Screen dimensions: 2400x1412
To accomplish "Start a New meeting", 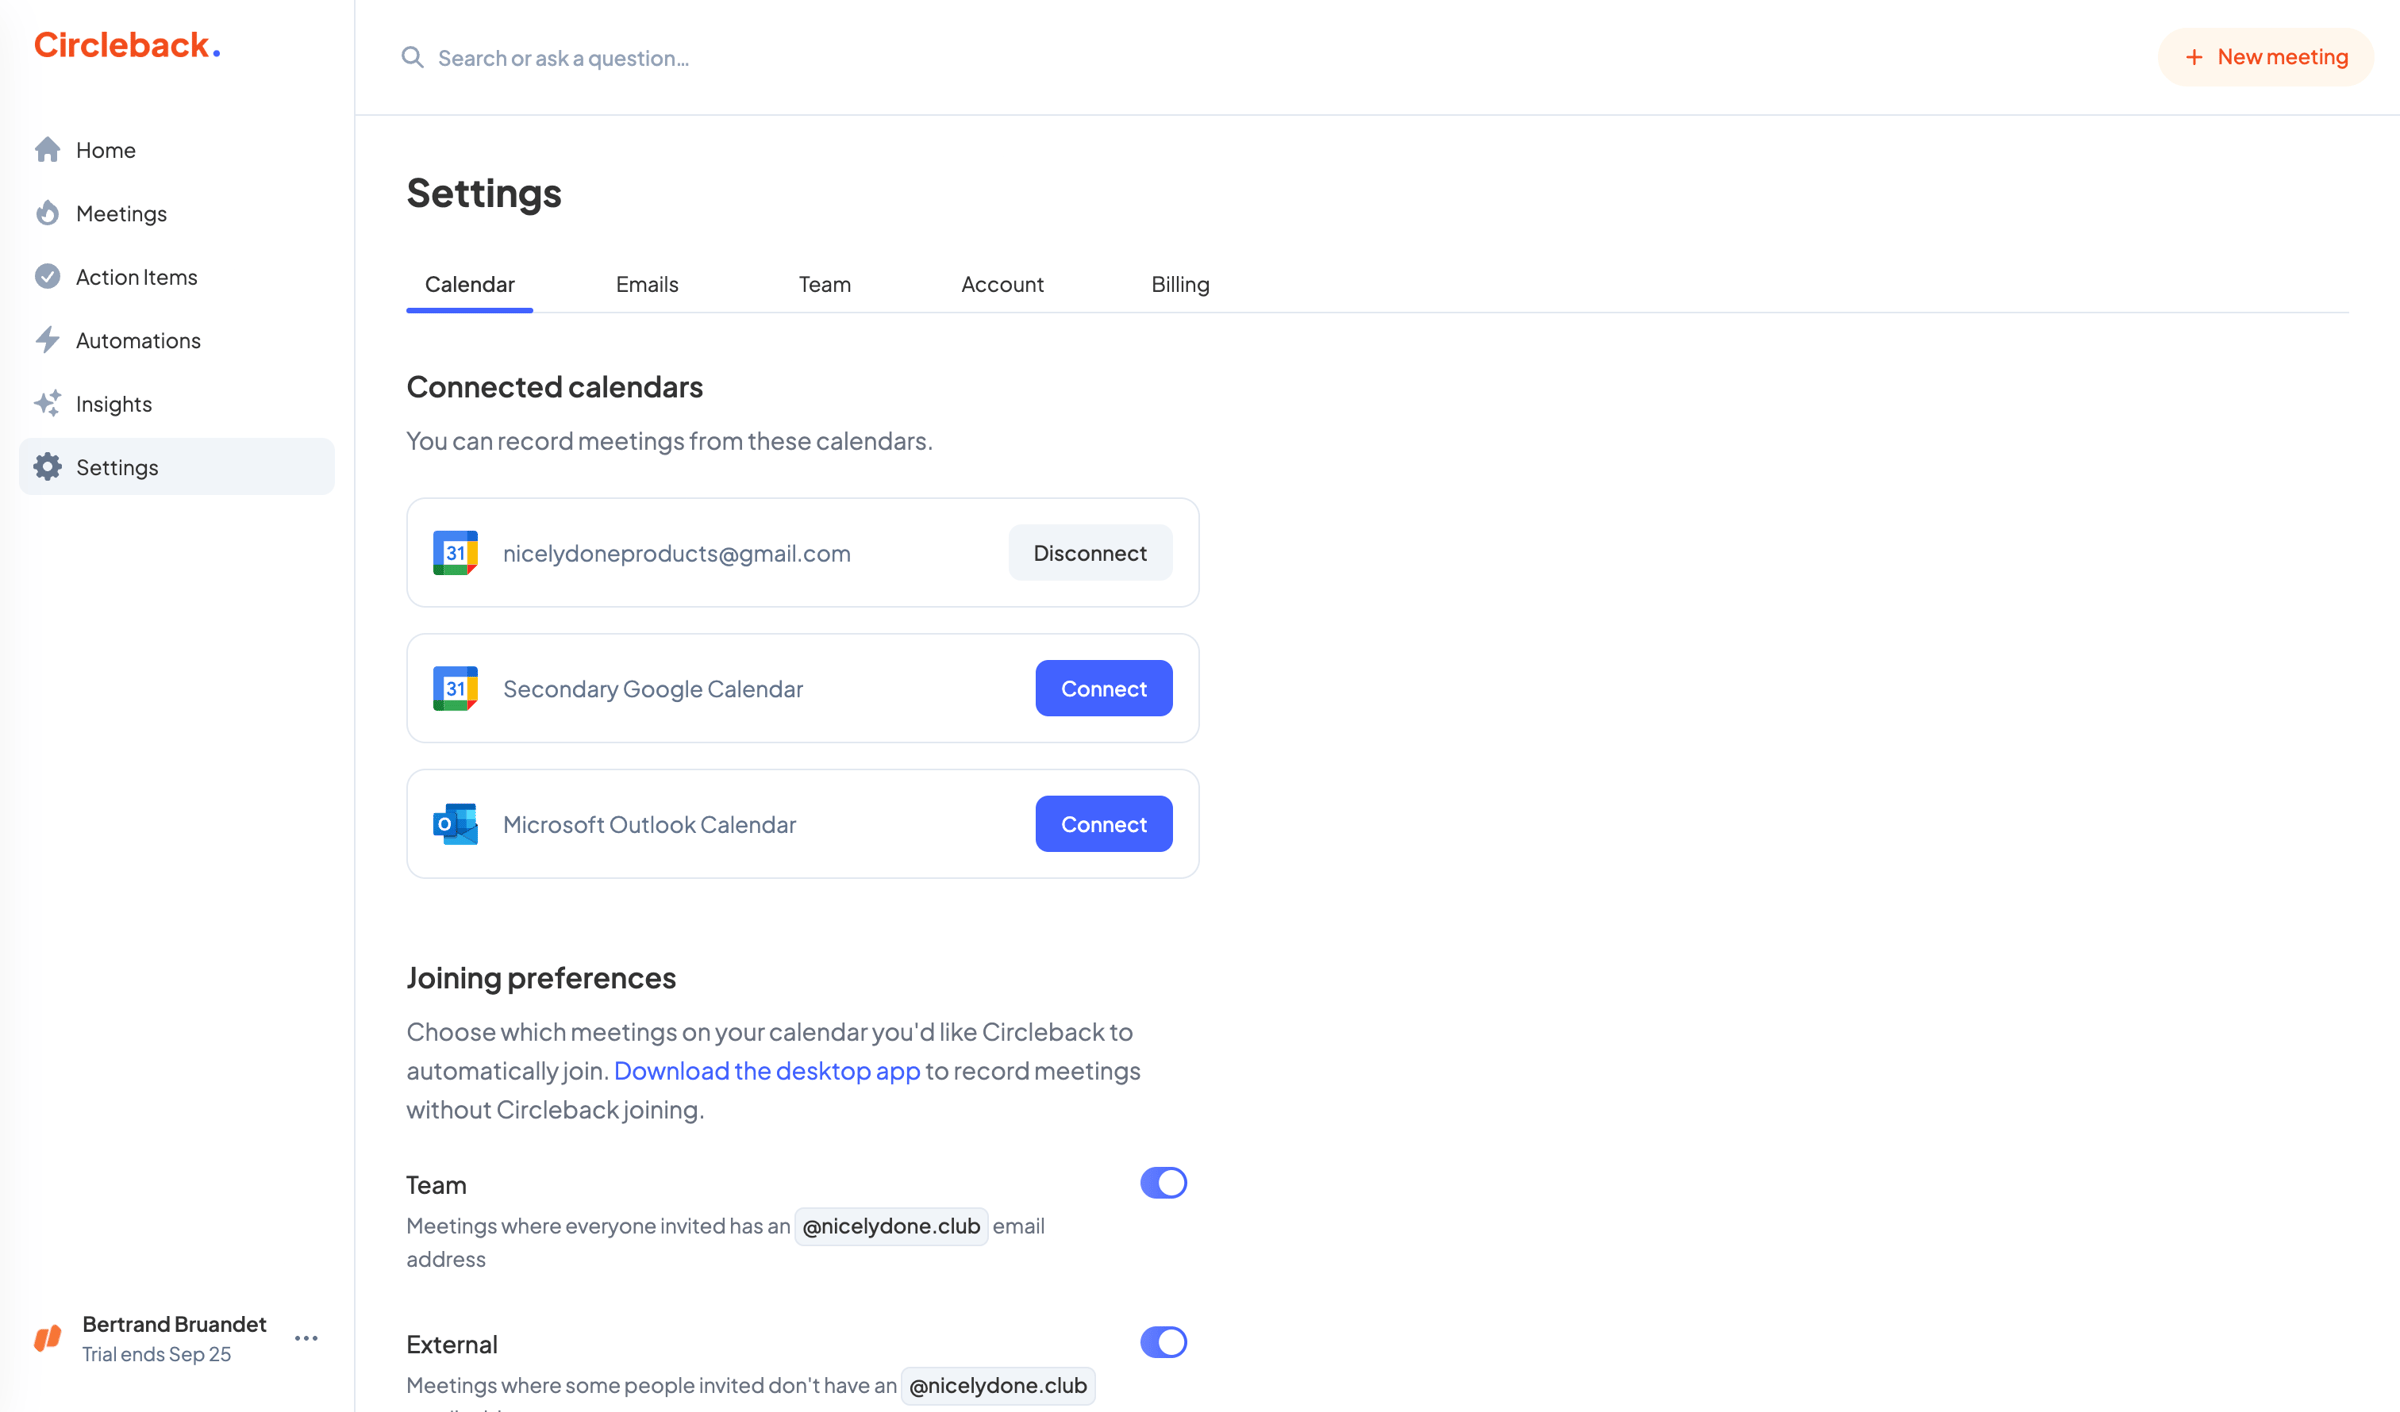I will coord(2266,57).
